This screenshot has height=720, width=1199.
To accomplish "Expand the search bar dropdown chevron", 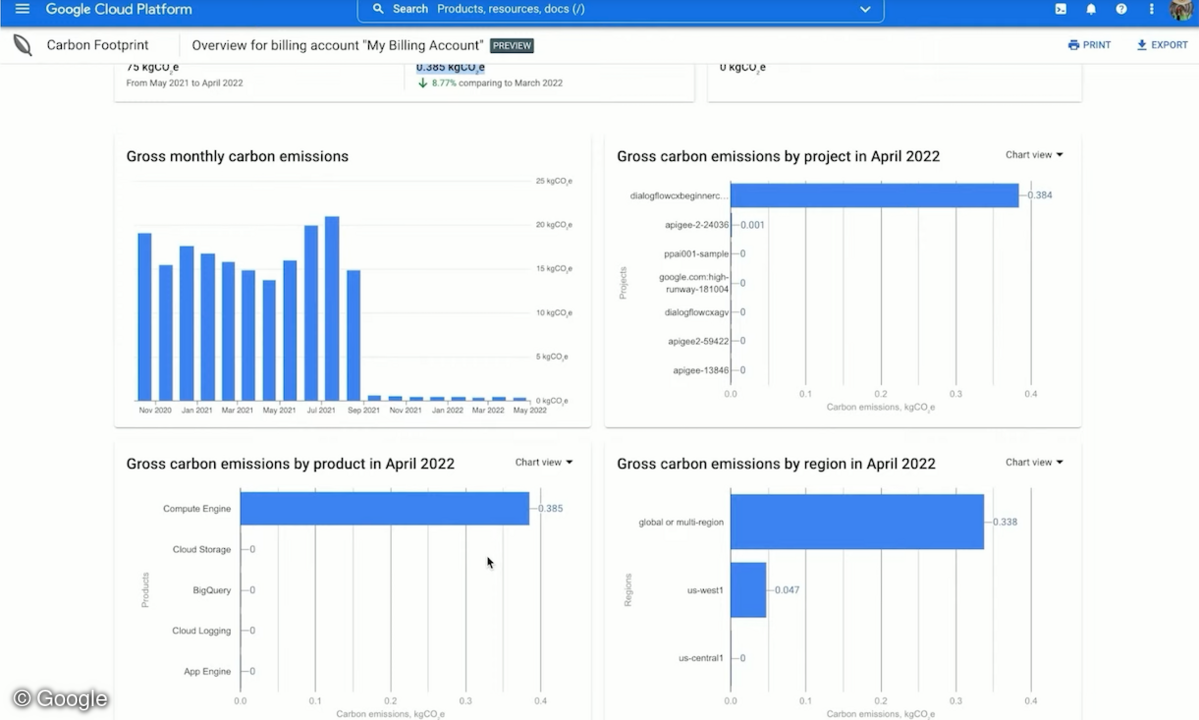I will (x=865, y=9).
